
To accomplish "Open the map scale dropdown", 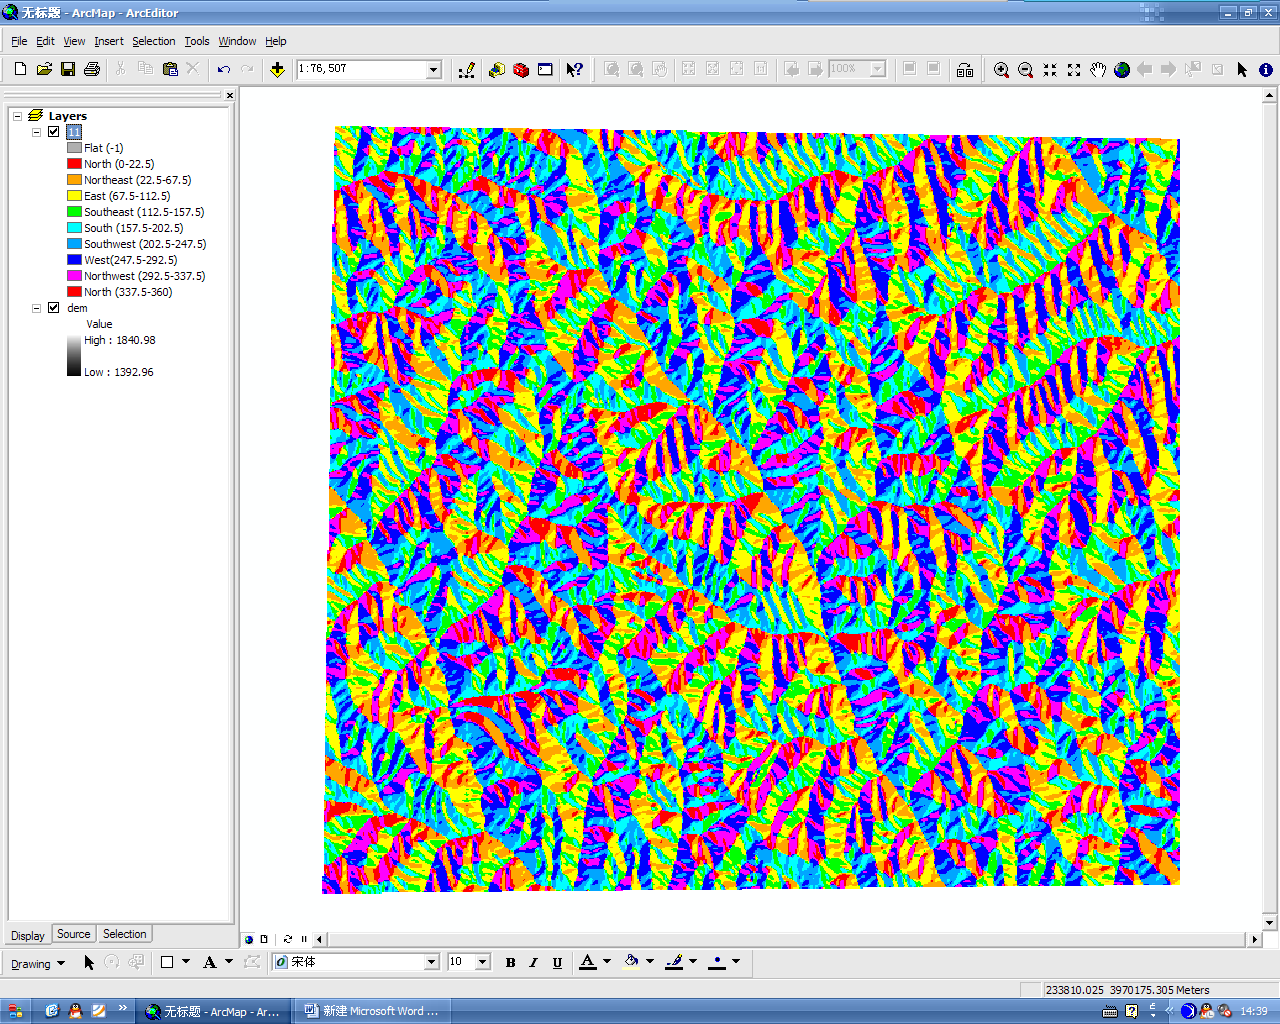I will point(434,70).
